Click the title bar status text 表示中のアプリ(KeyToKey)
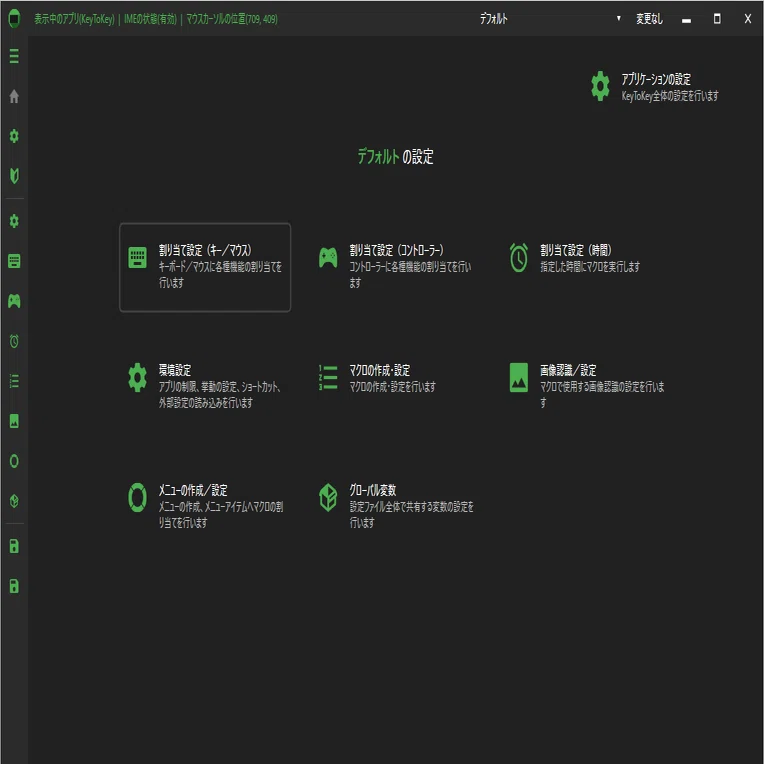 point(74,19)
